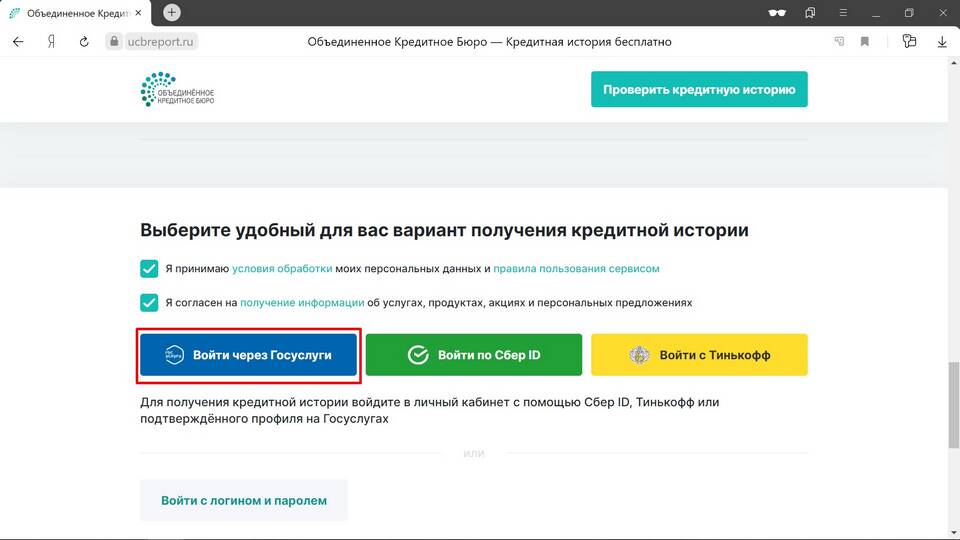Click the Госуслуги logo icon in the blue button
Viewport: 960px width, 540px height.
click(174, 354)
